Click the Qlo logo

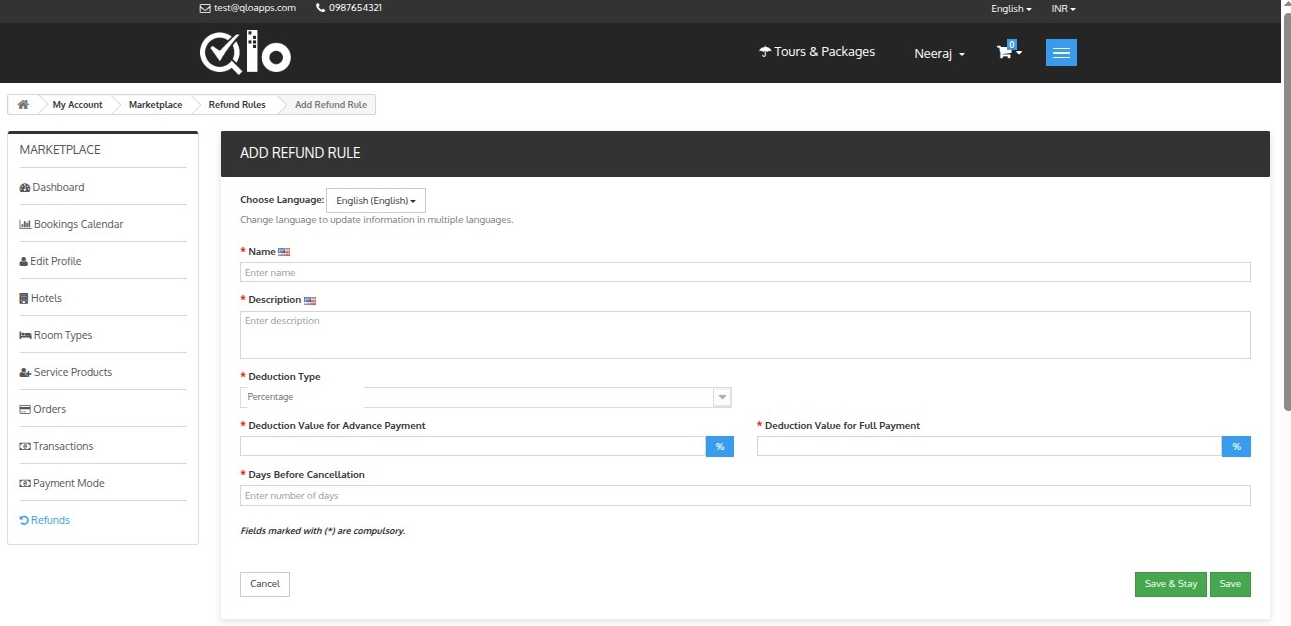[x=245, y=52]
